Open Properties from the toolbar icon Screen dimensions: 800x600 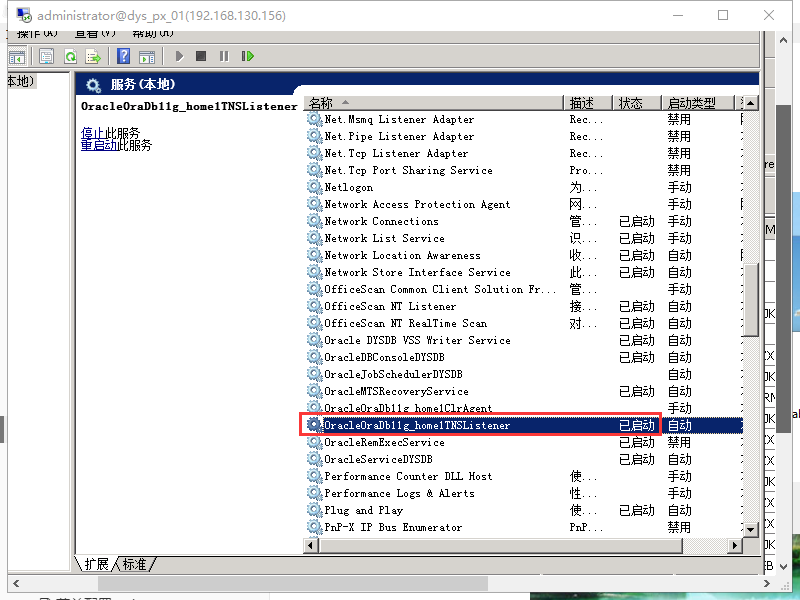(46, 57)
